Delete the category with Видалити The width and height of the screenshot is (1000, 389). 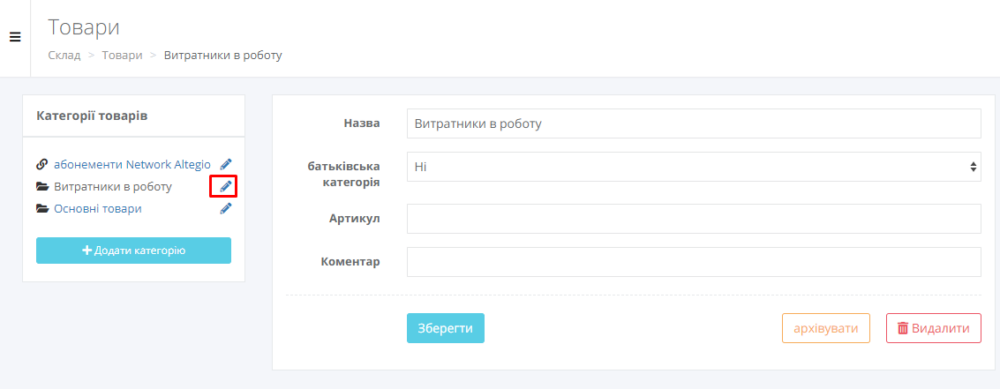934,328
